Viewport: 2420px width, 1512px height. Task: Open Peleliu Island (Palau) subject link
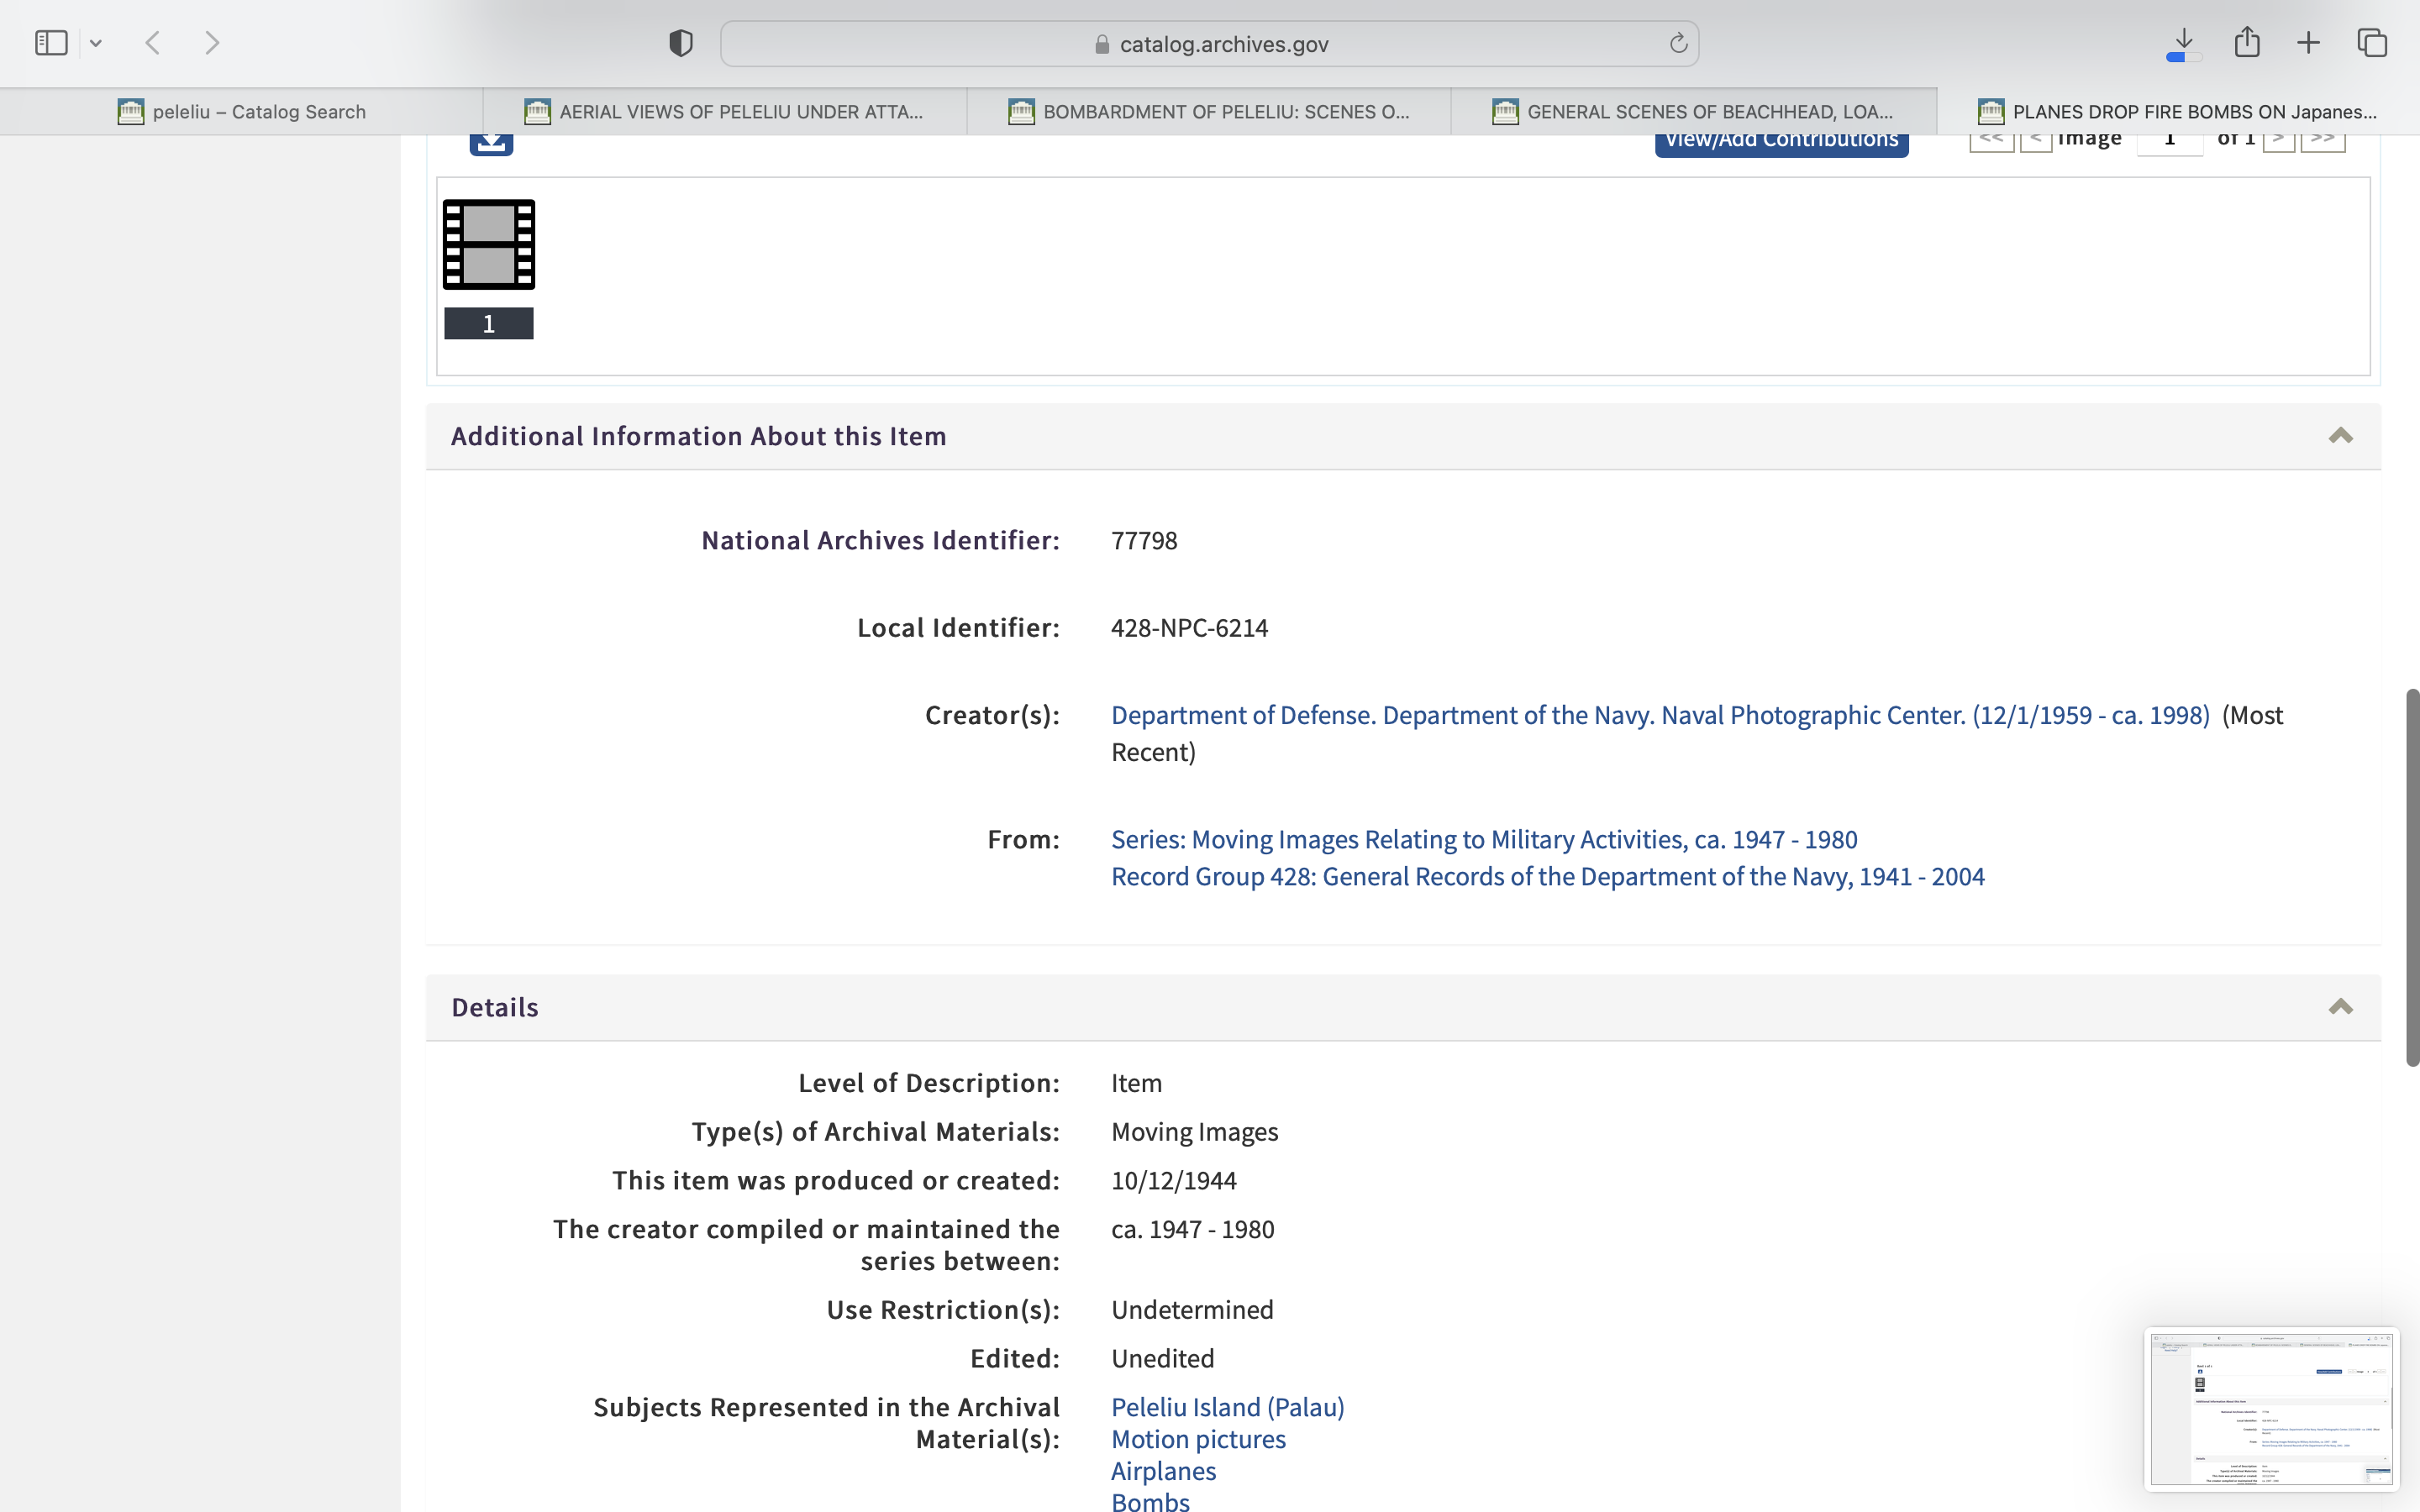point(1227,1407)
